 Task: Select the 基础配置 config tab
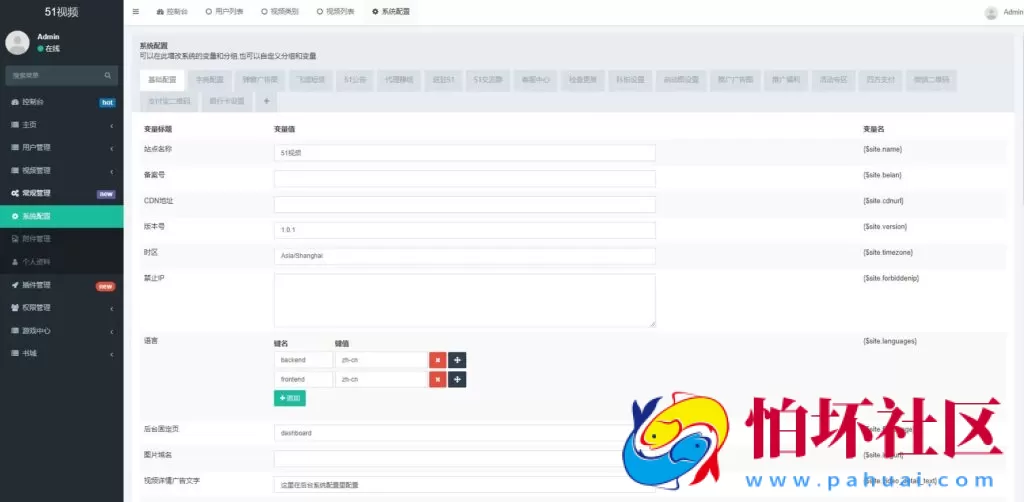coord(162,80)
